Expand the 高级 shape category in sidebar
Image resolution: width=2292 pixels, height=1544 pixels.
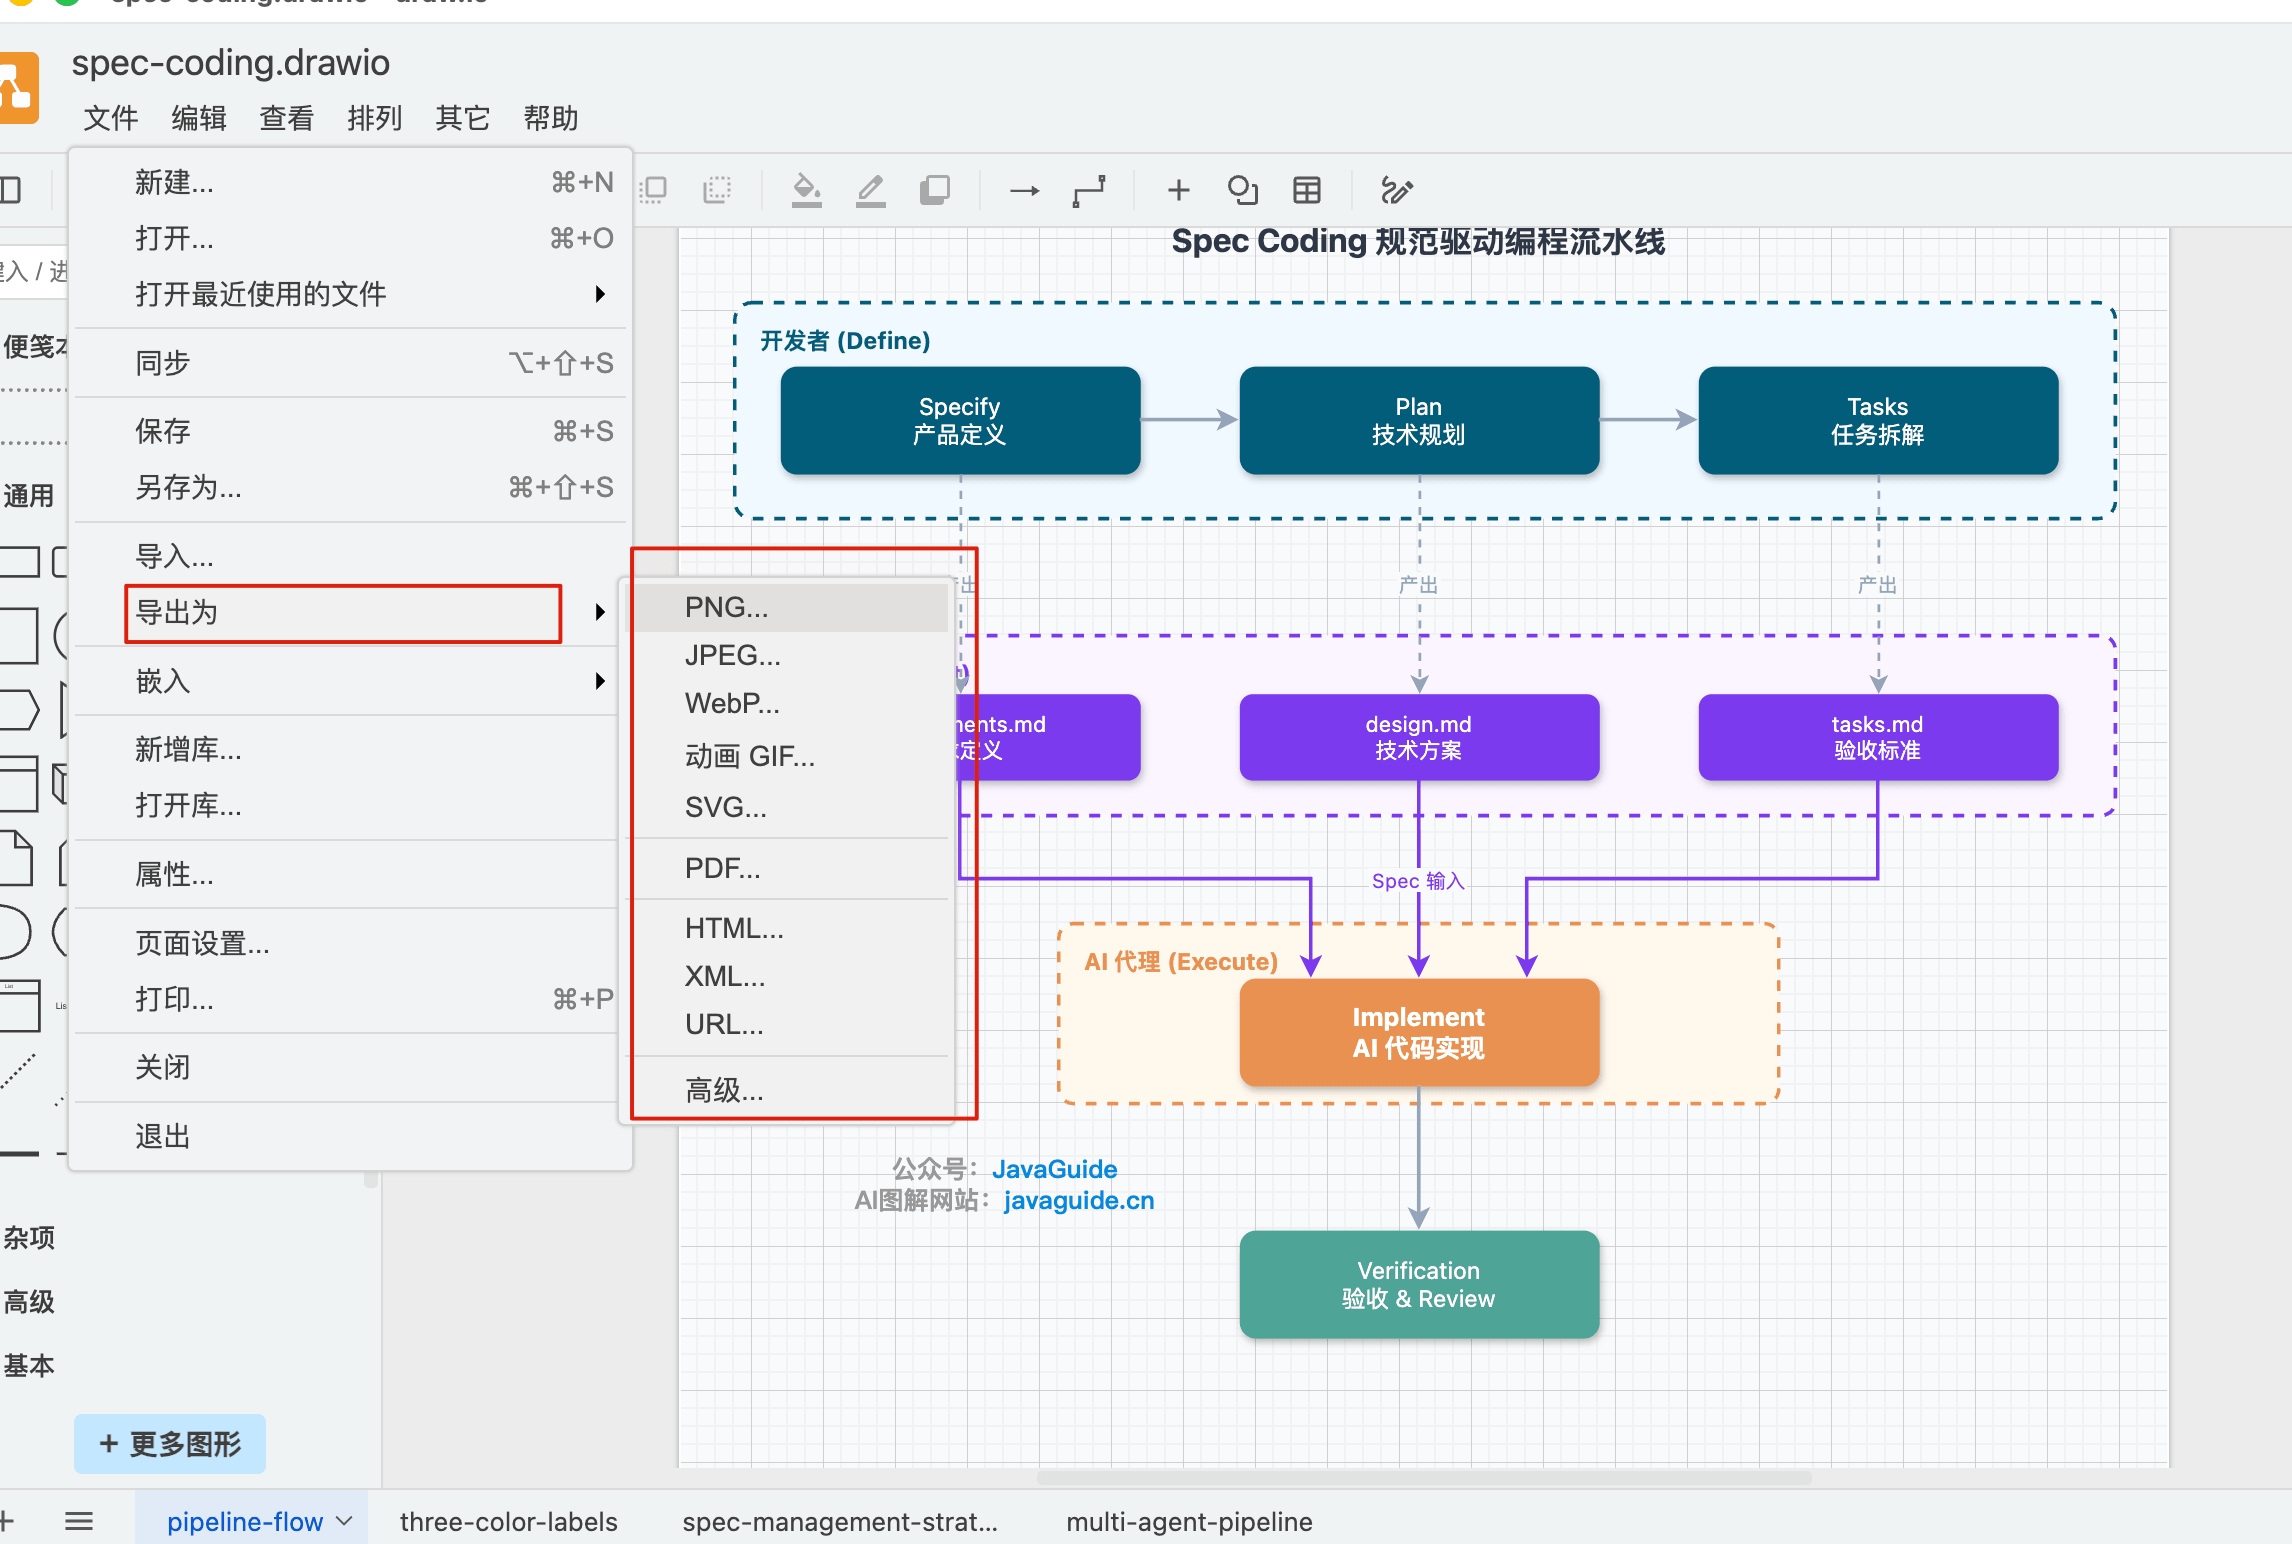(30, 1302)
